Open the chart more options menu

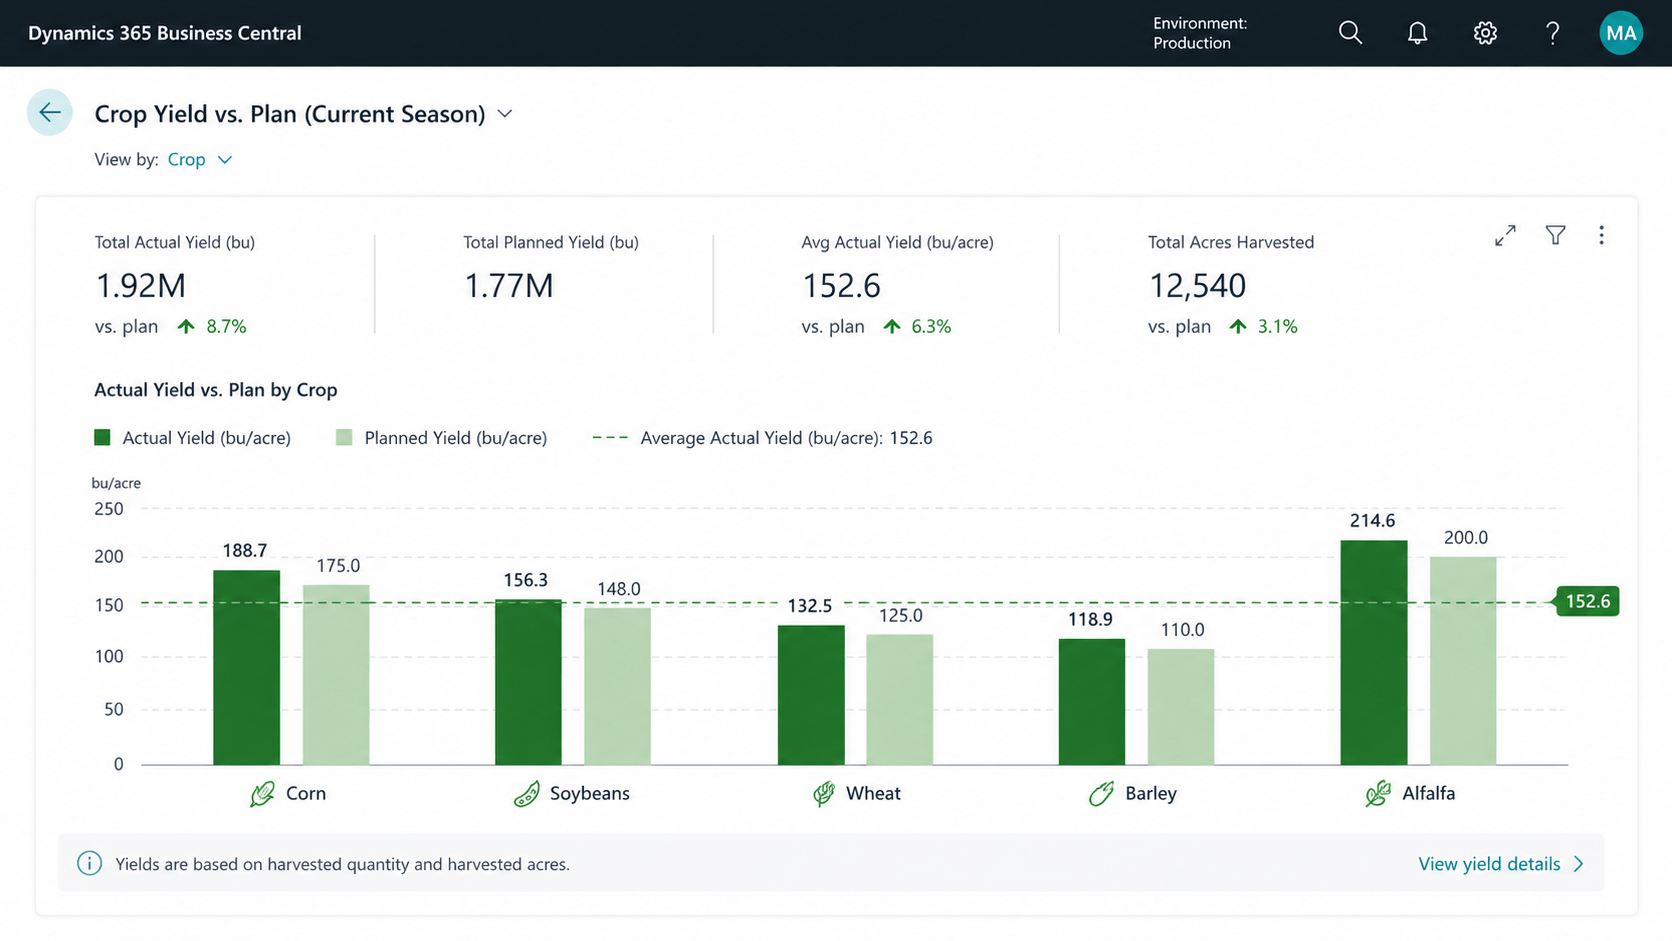[1601, 235]
